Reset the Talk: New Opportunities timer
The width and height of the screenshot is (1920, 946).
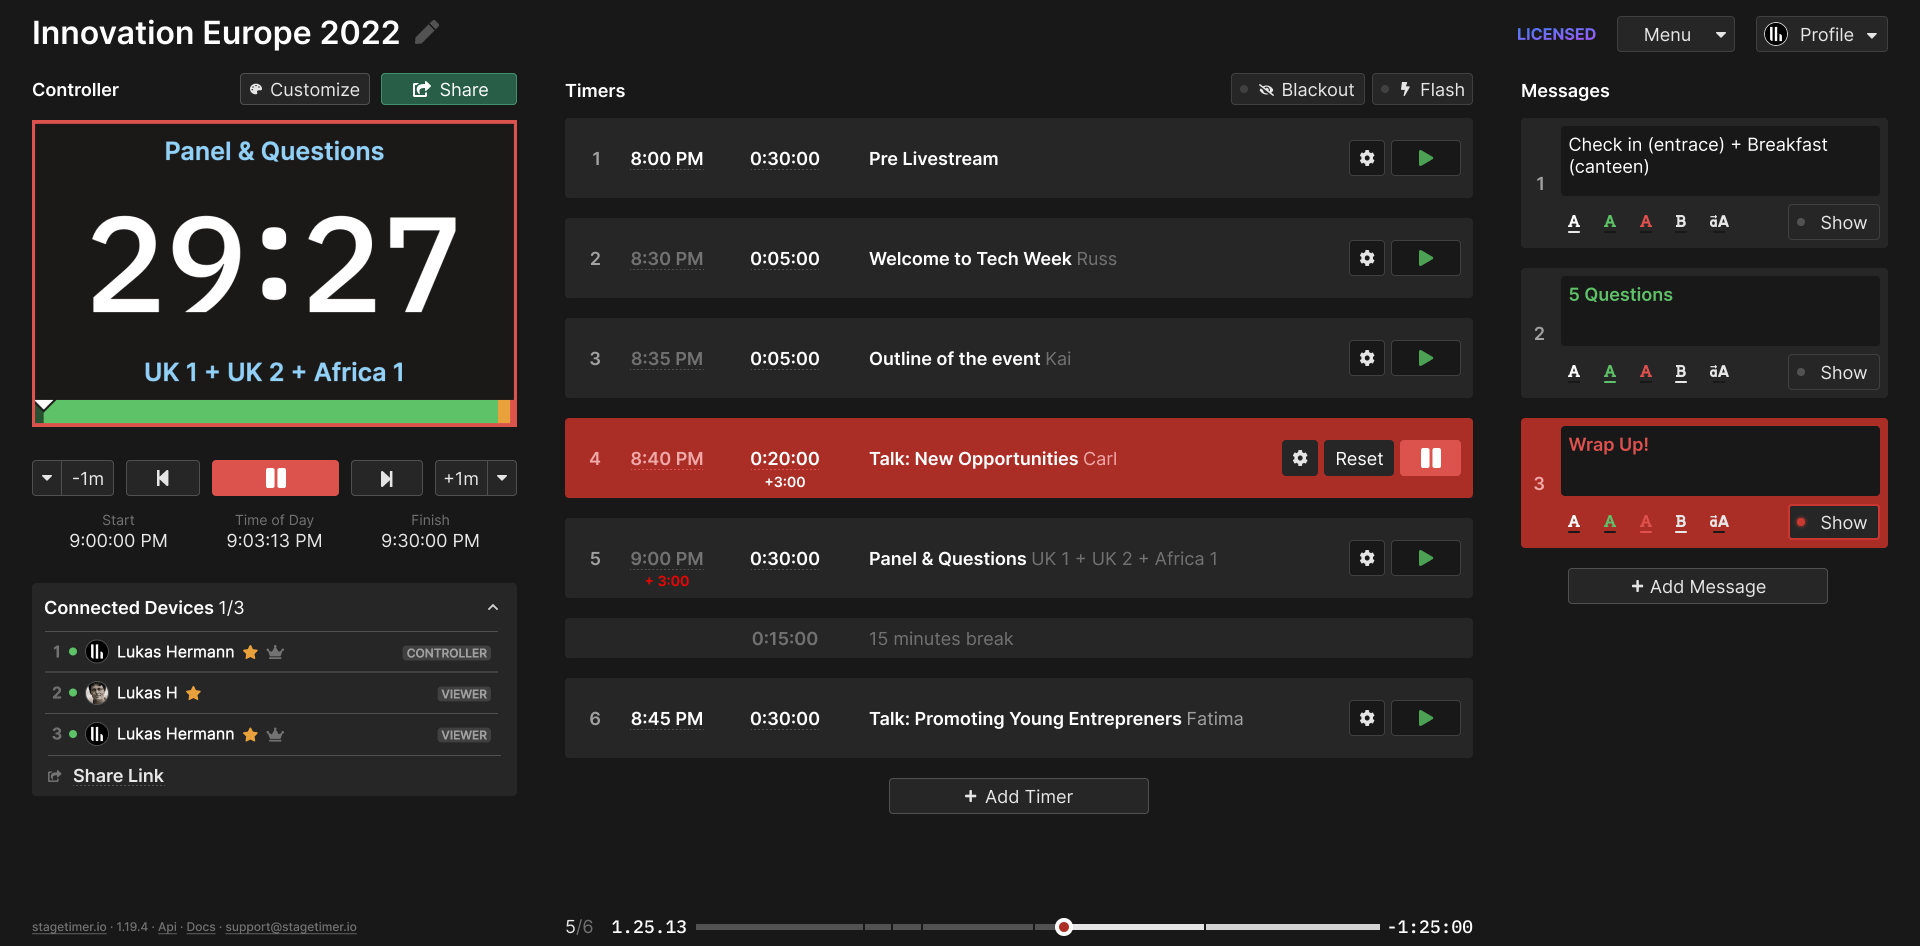click(1358, 458)
